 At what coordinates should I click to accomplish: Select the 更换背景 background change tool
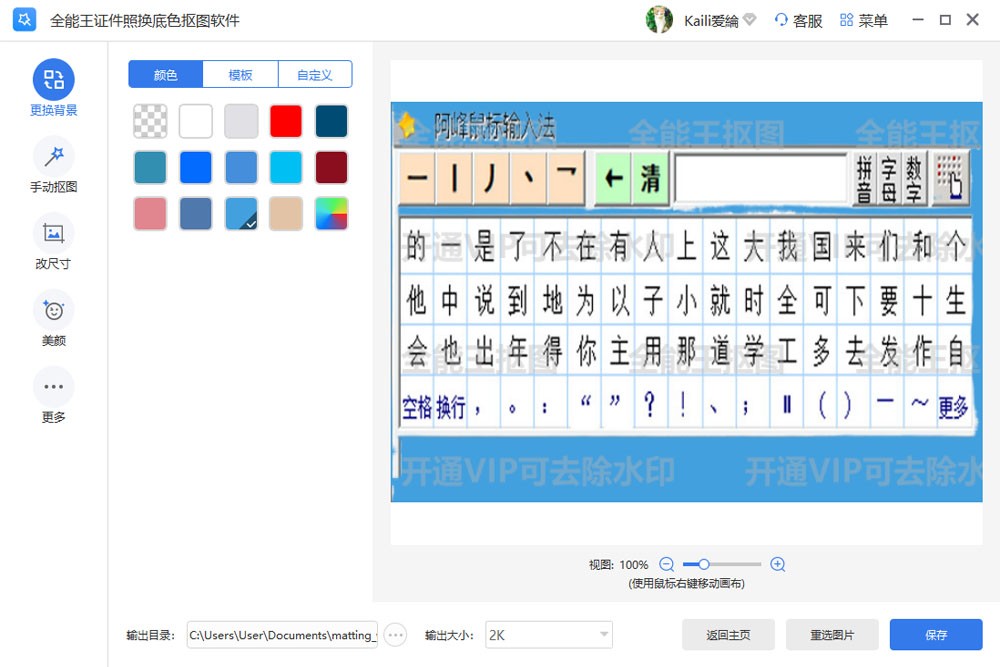pos(53,79)
